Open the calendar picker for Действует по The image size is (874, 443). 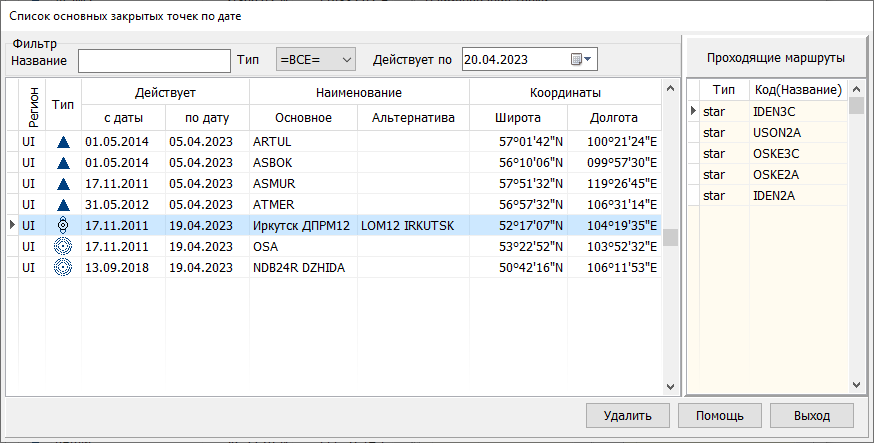(x=581, y=60)
